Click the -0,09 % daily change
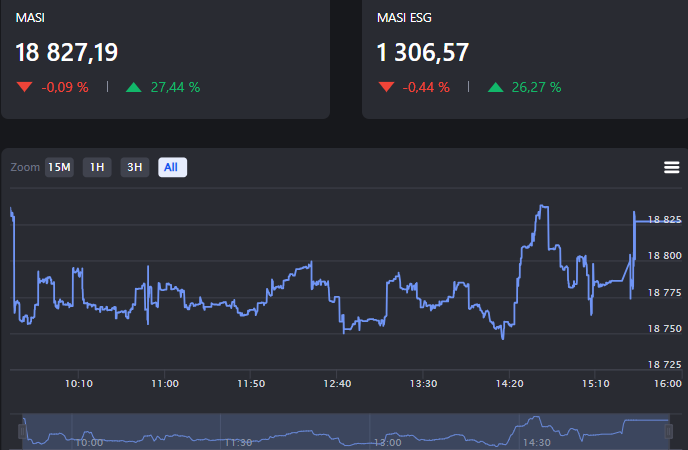688x450 pixels. pos(65,87)
